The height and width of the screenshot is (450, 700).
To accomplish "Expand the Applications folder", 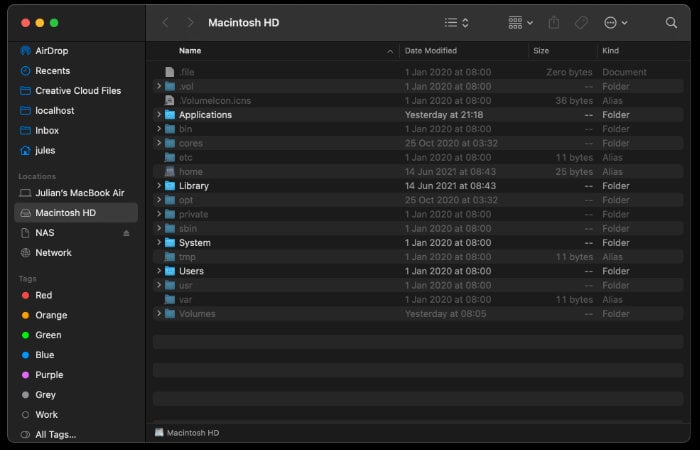I will pos(158,114).
